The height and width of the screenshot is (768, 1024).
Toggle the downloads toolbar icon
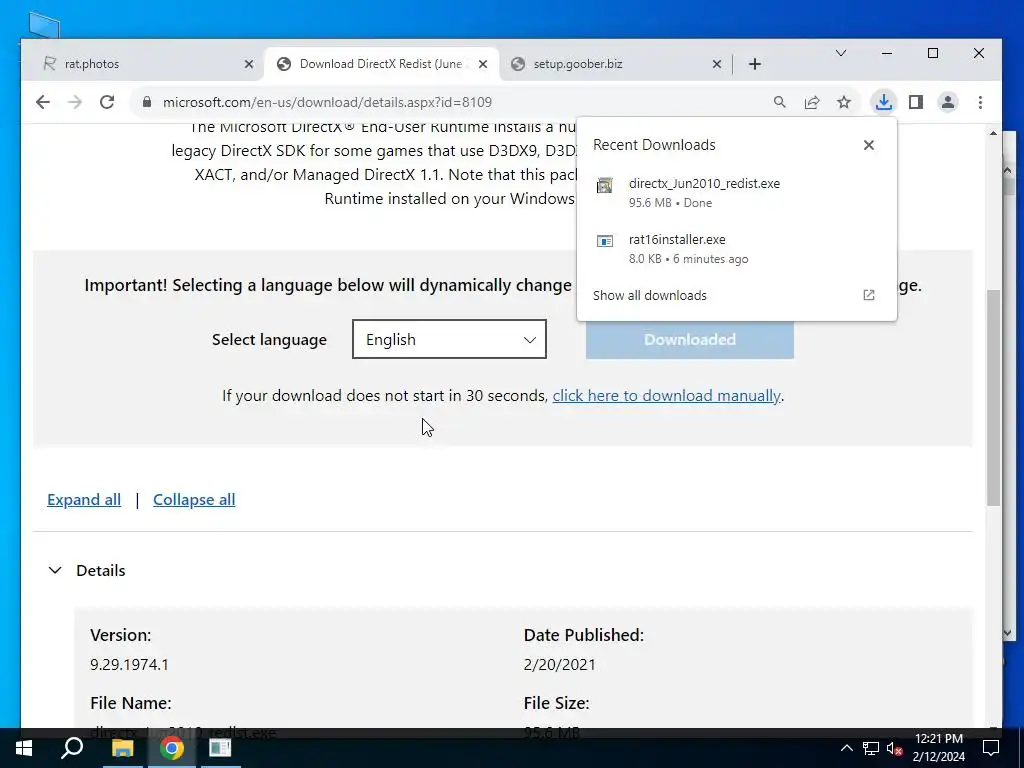point(883,102)
